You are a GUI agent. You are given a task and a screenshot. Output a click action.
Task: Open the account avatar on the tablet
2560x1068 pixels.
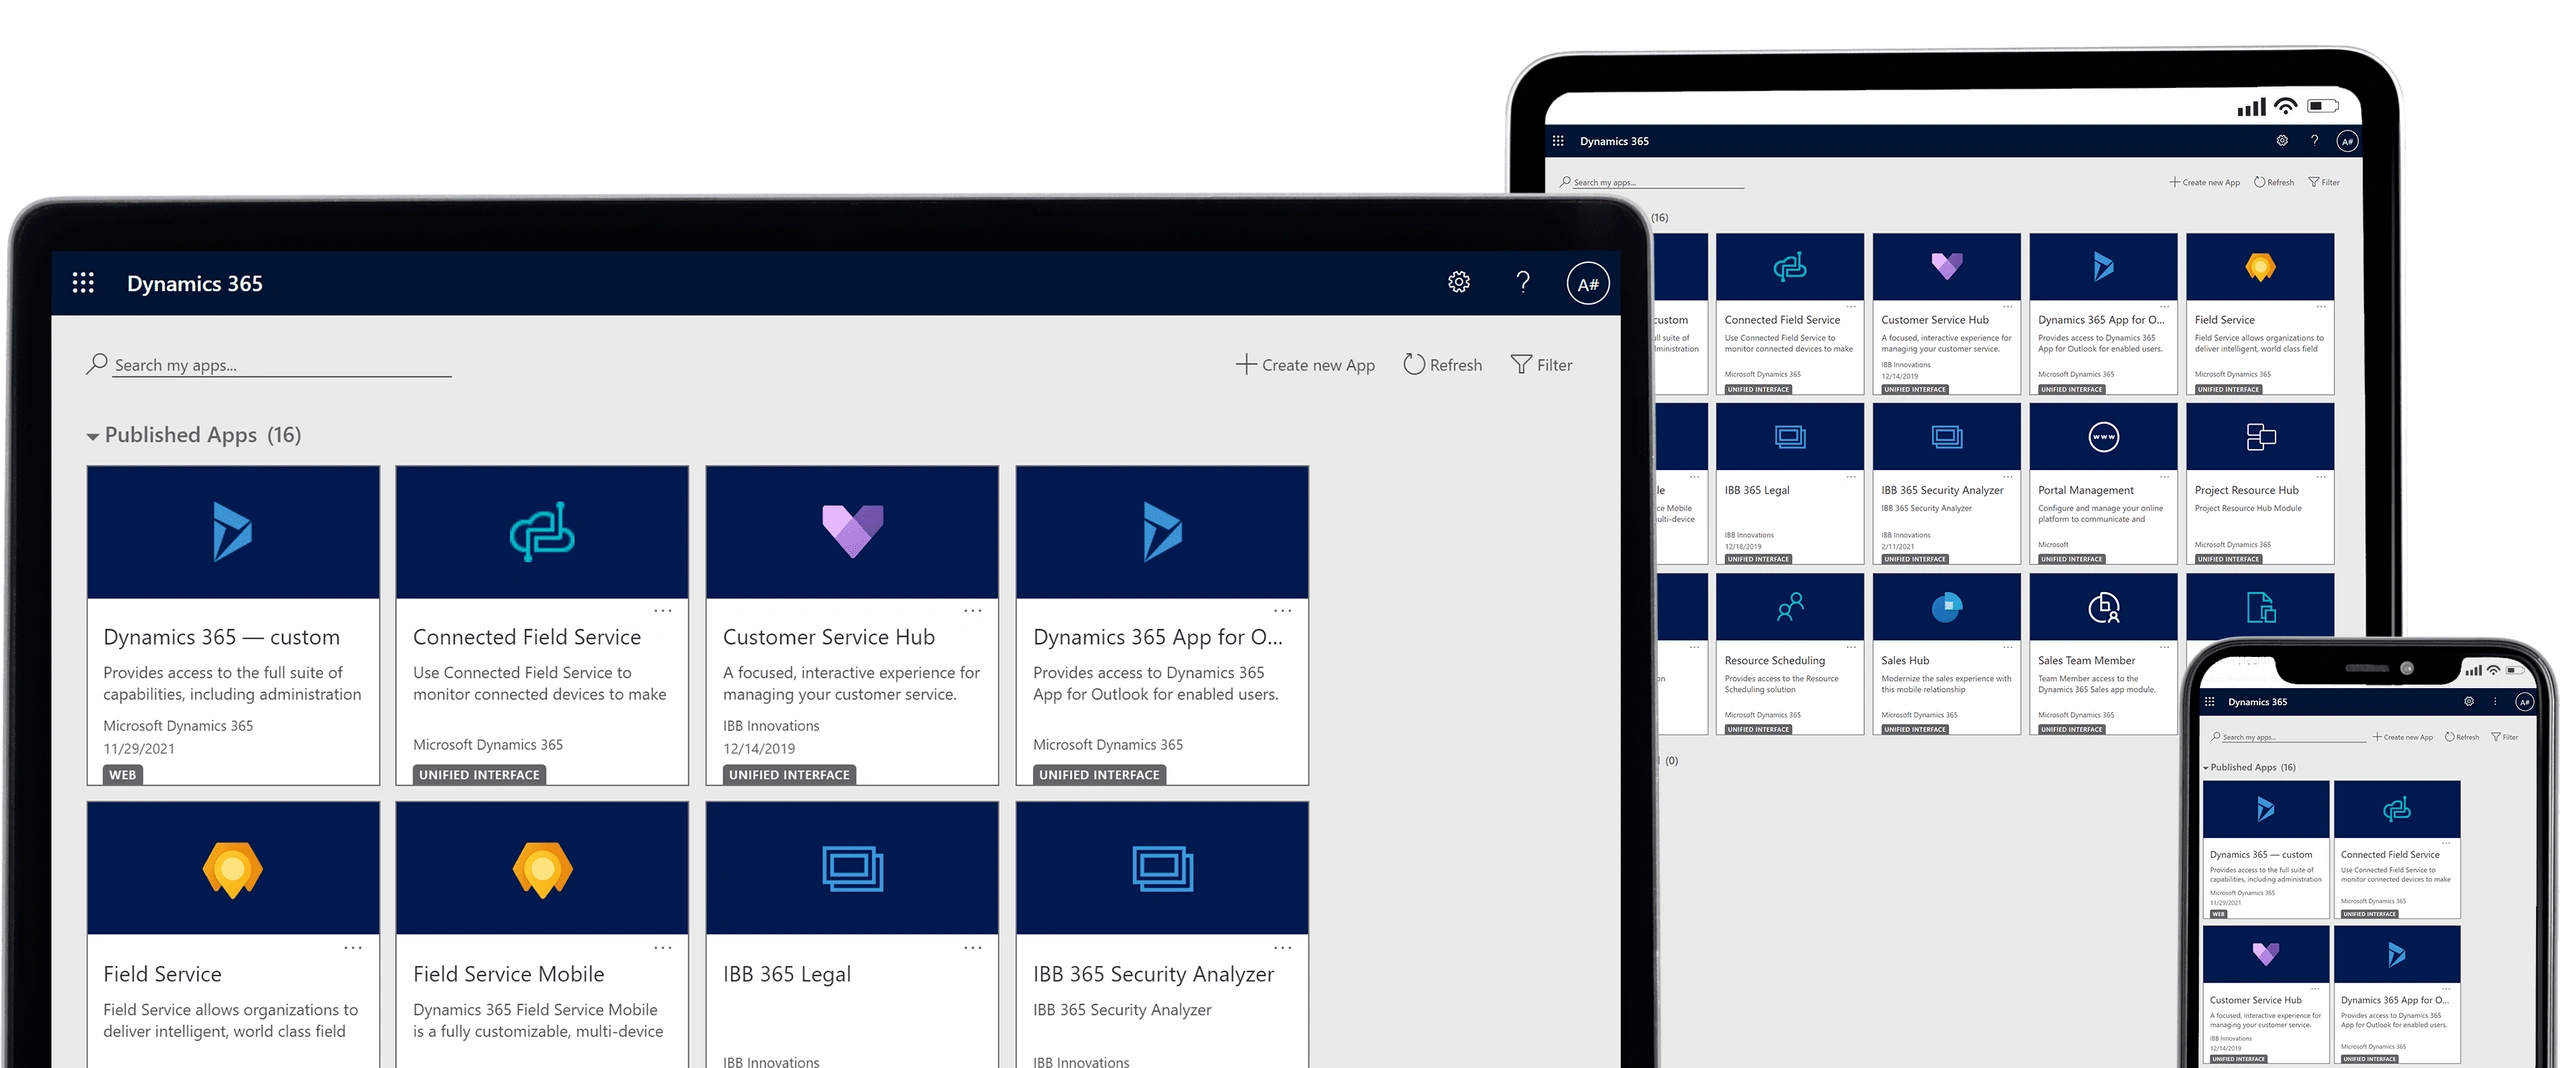point(2347,141)
